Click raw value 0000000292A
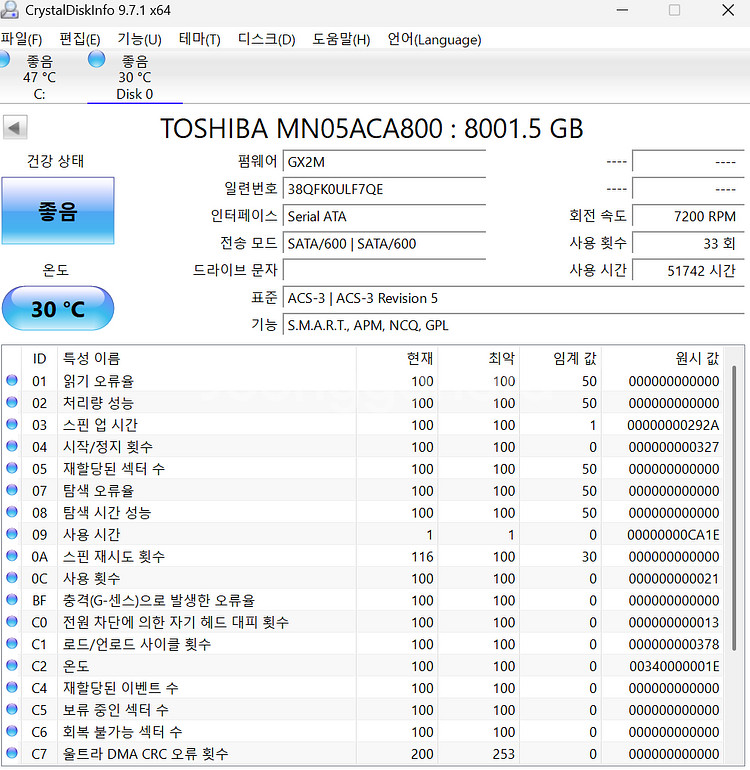750x770 pixels. click(673, 425)
